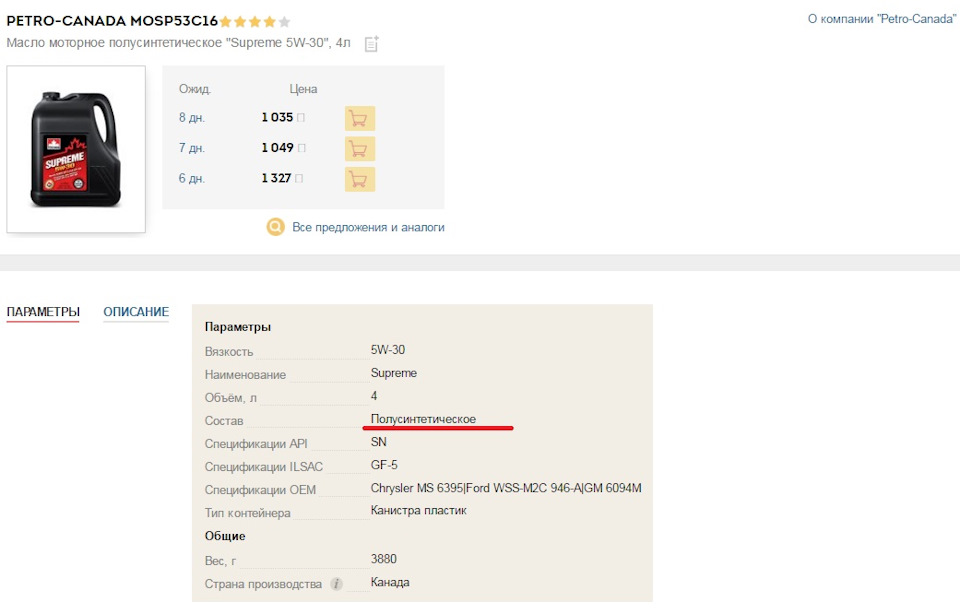This screenshot has height=614, width=960.
Task: Add the 1 049 price offer to cart
Action: coord(359,149)
